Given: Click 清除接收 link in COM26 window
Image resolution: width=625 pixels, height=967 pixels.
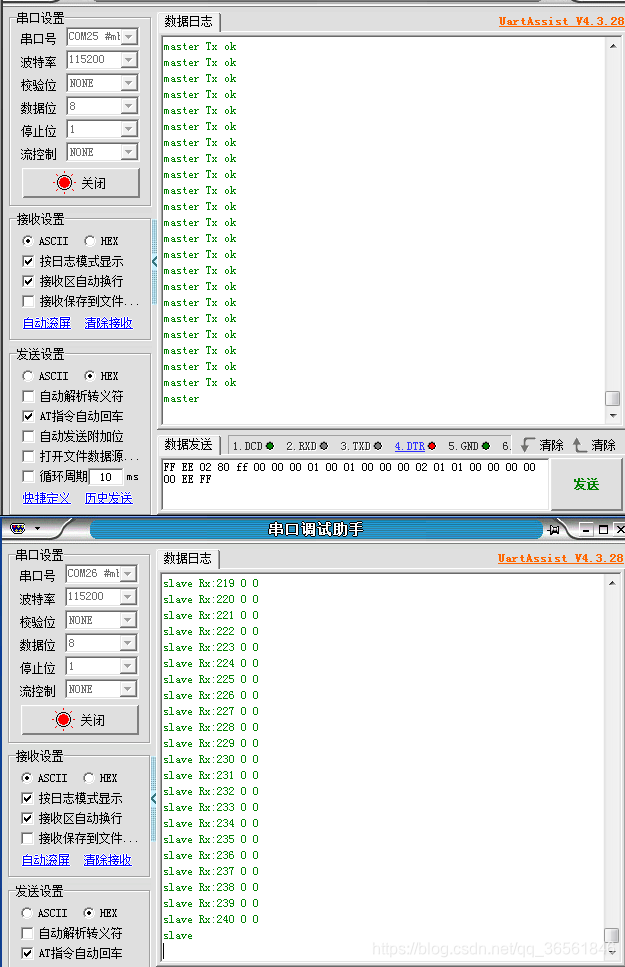Looking at the screenshot, I should pos(107,860).
